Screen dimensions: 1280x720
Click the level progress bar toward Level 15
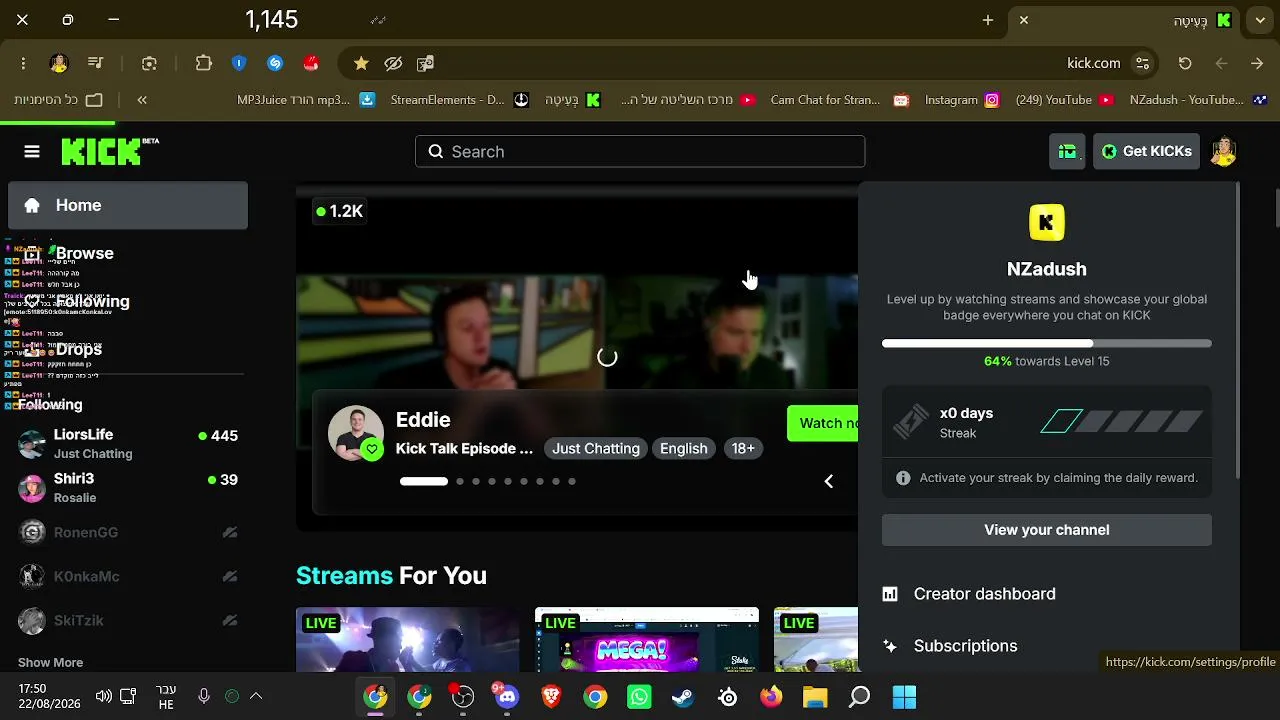[1047, 344]
